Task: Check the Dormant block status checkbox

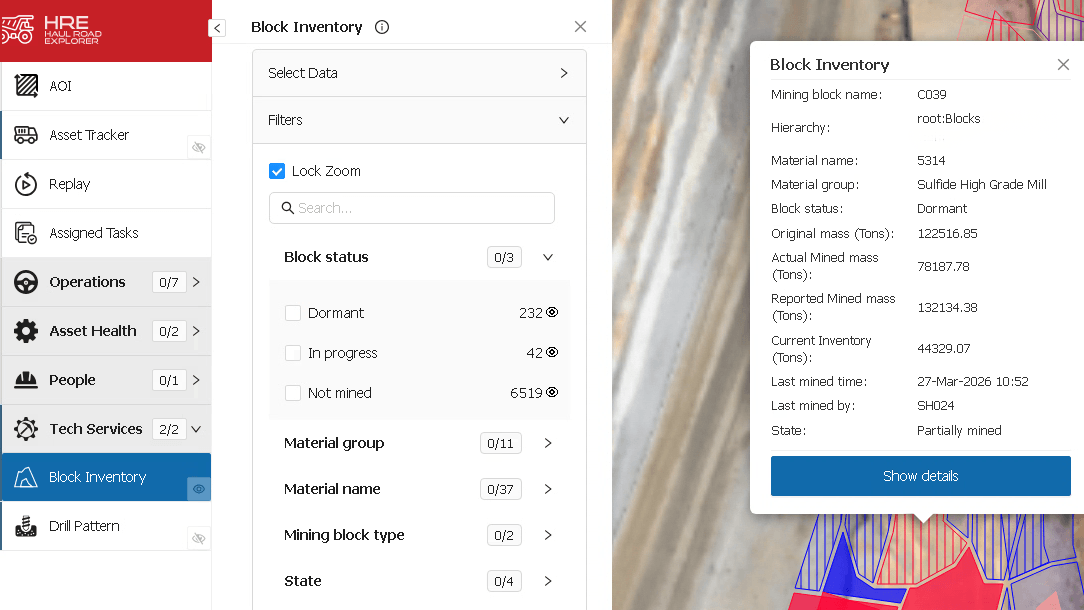Action: (292, 313)
